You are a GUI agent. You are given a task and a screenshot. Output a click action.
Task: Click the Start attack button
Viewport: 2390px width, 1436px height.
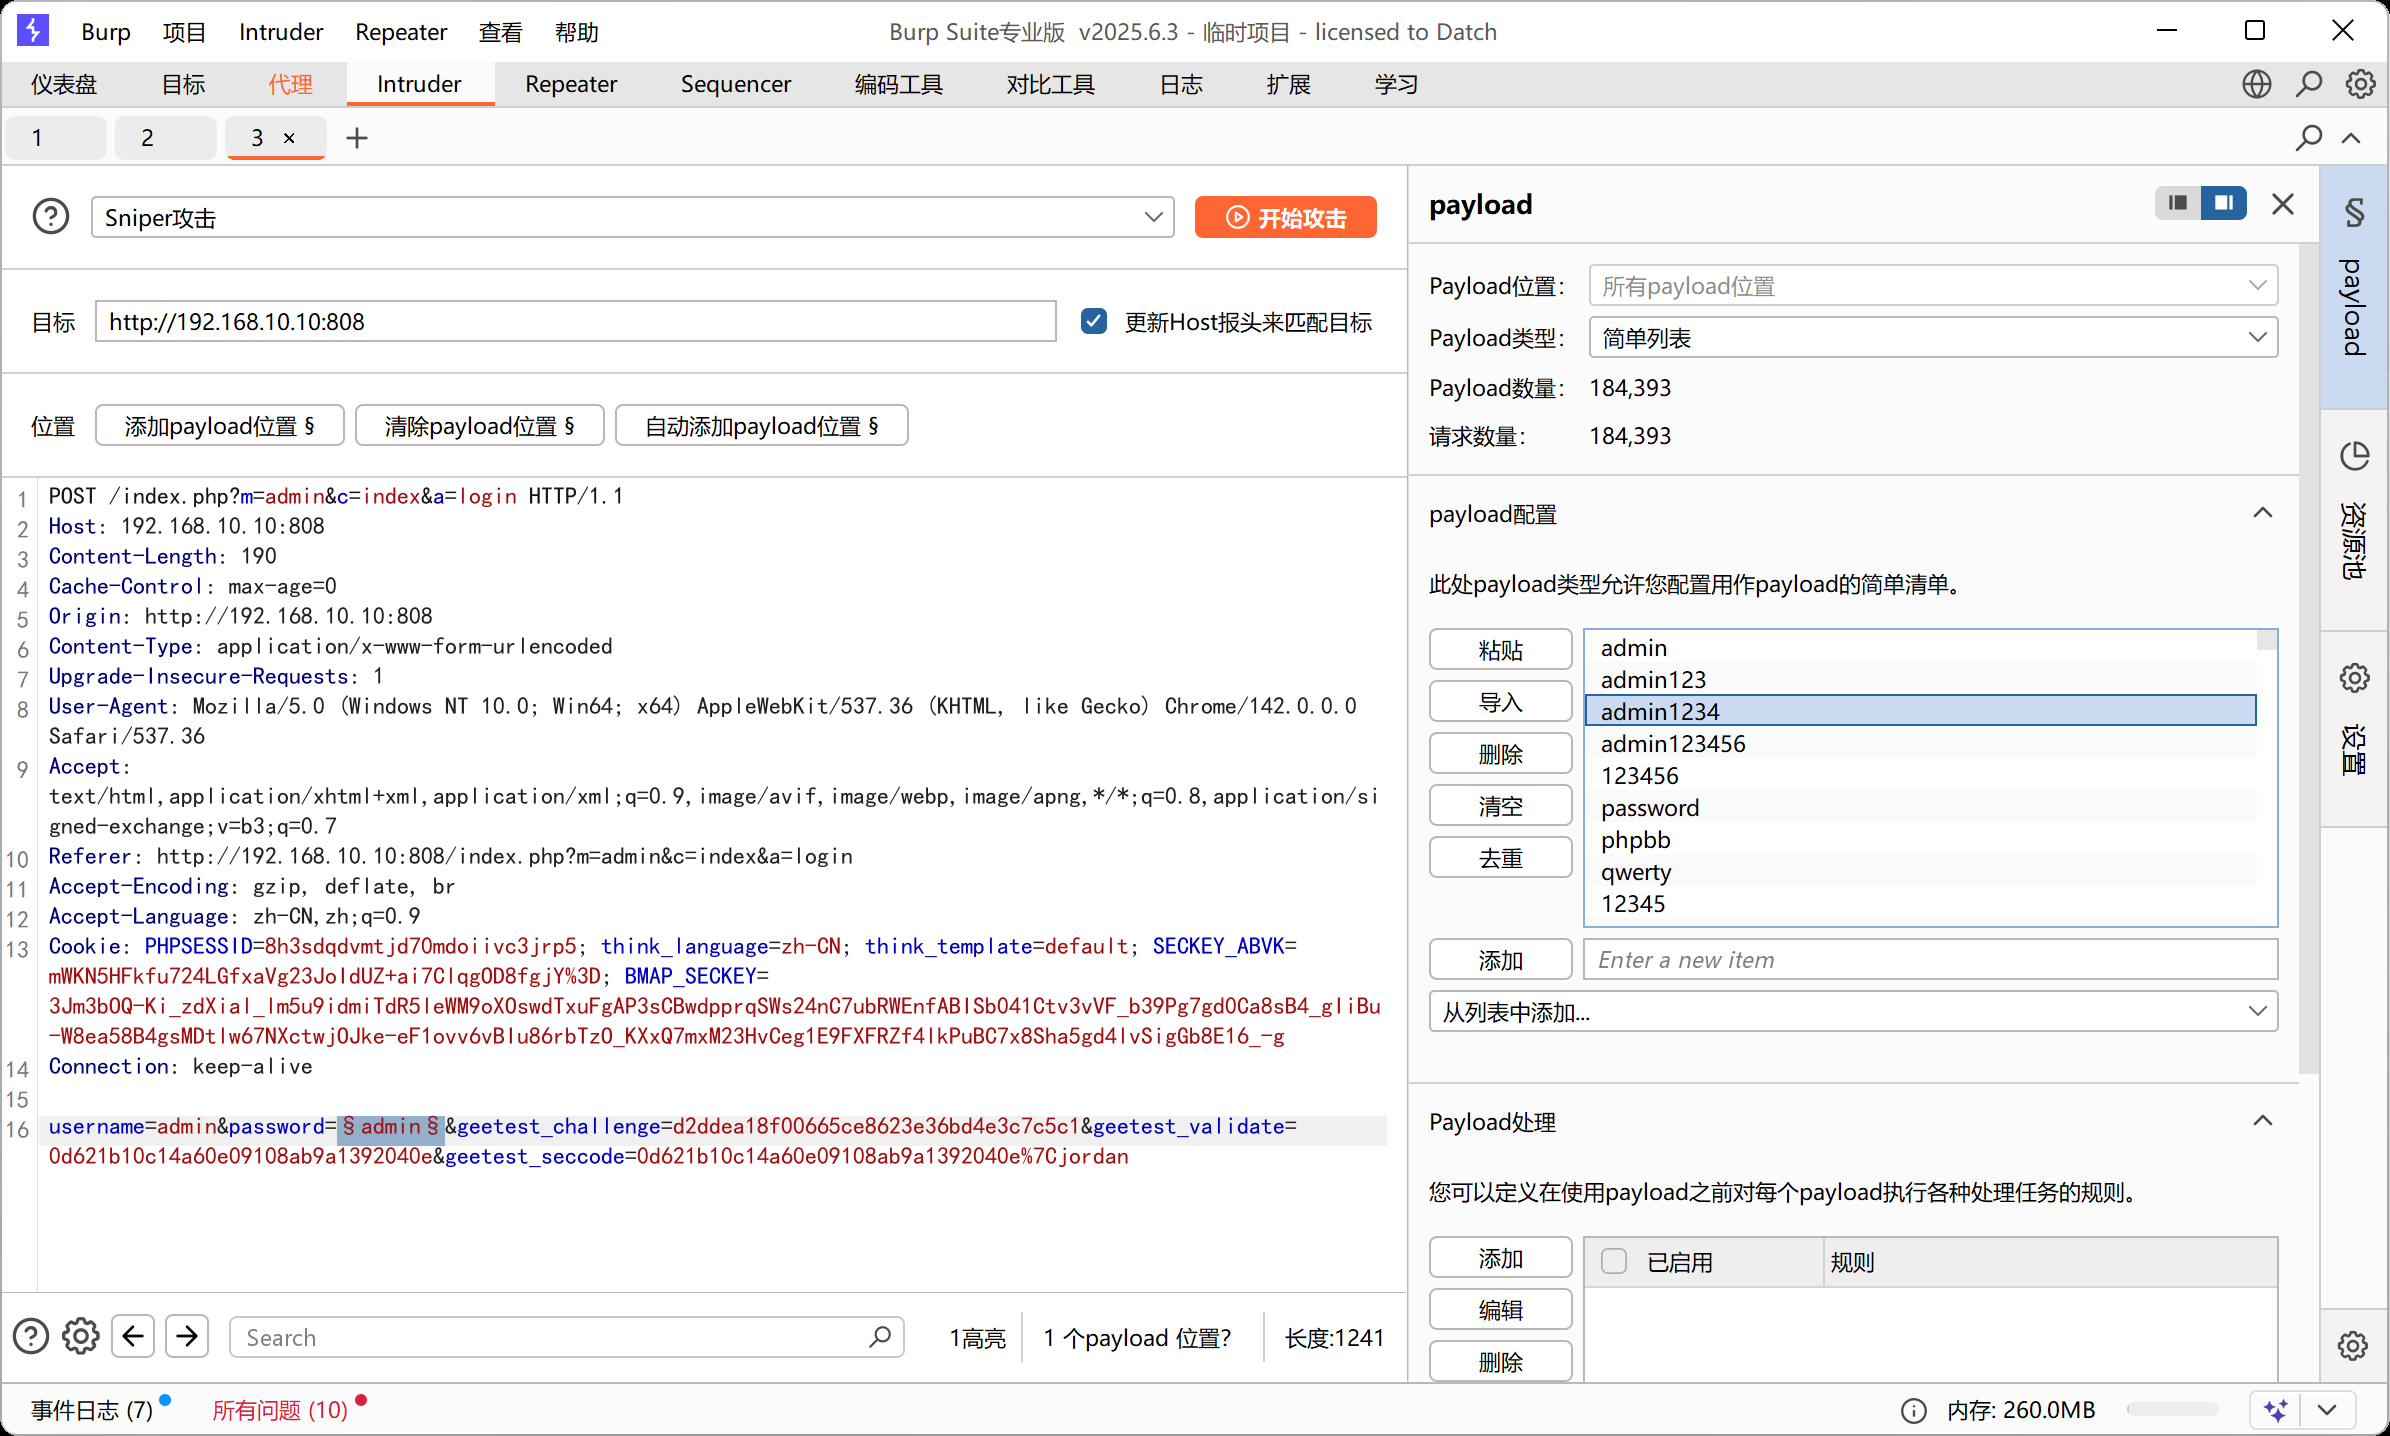tap(1285, 217)
